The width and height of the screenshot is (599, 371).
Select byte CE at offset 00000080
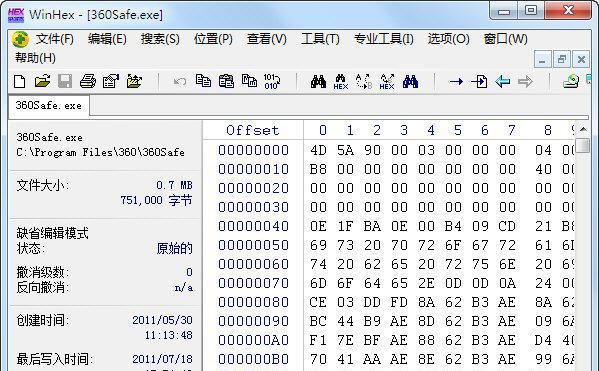(318, 302)
